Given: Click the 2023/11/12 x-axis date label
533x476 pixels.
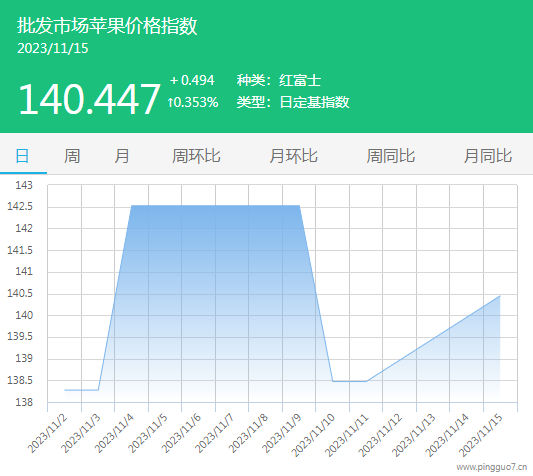Looking at the screenshot, I should coord(380,435).
